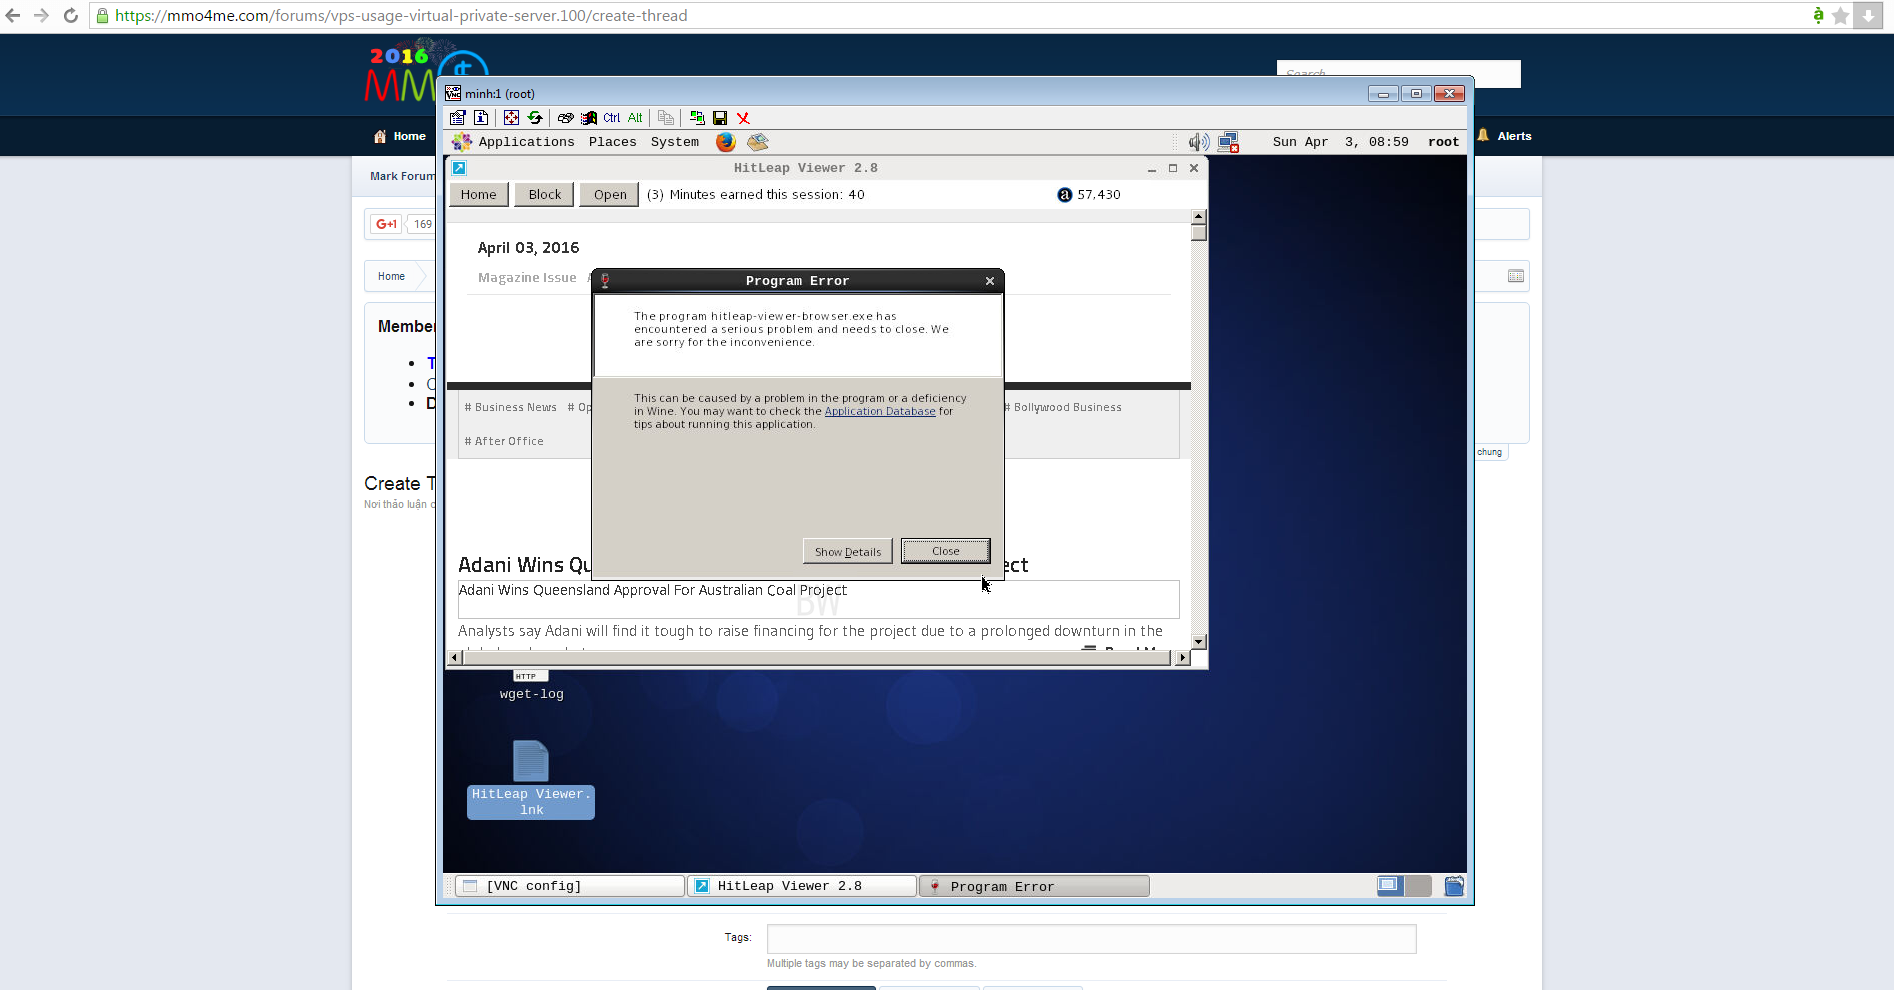Click the Adani Wins Queensland article text
Viewport: 1894px width, 990px height.
[652, 590]
